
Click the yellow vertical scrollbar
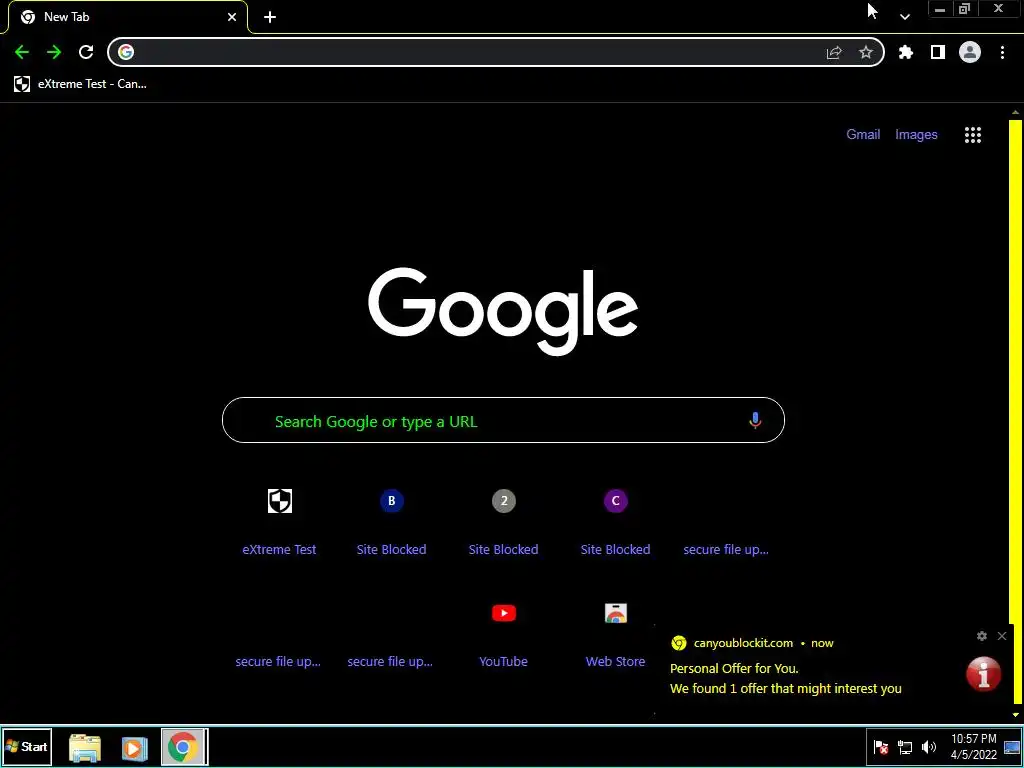[1016, 411]
